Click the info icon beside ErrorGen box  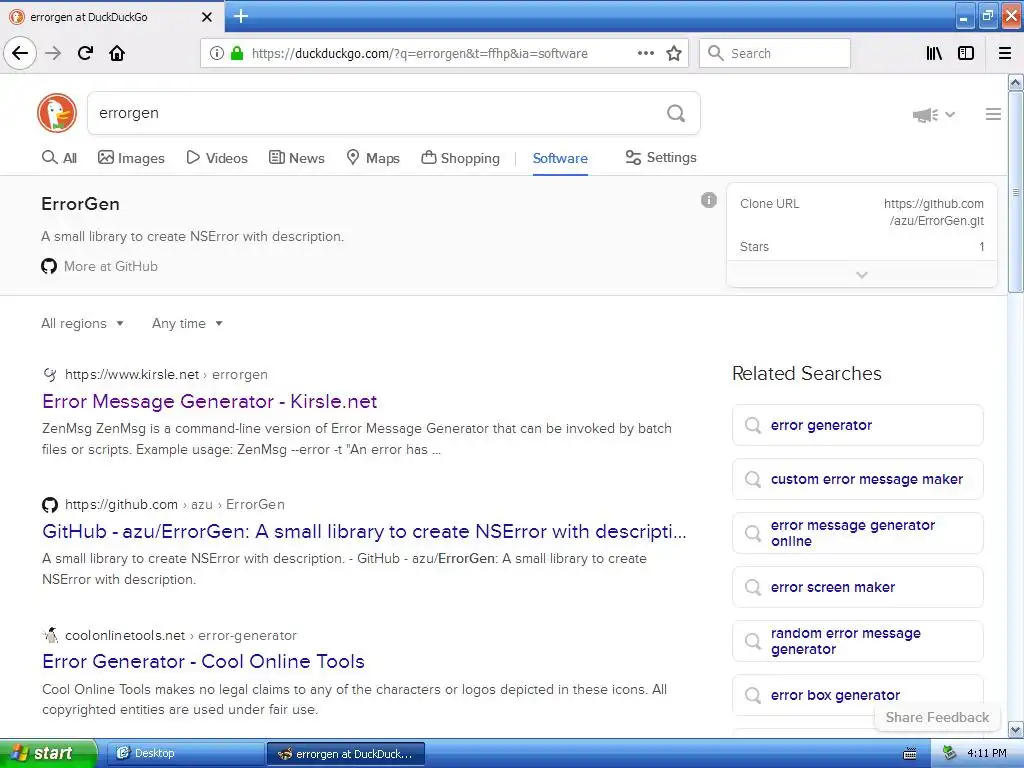pos(709,200)
